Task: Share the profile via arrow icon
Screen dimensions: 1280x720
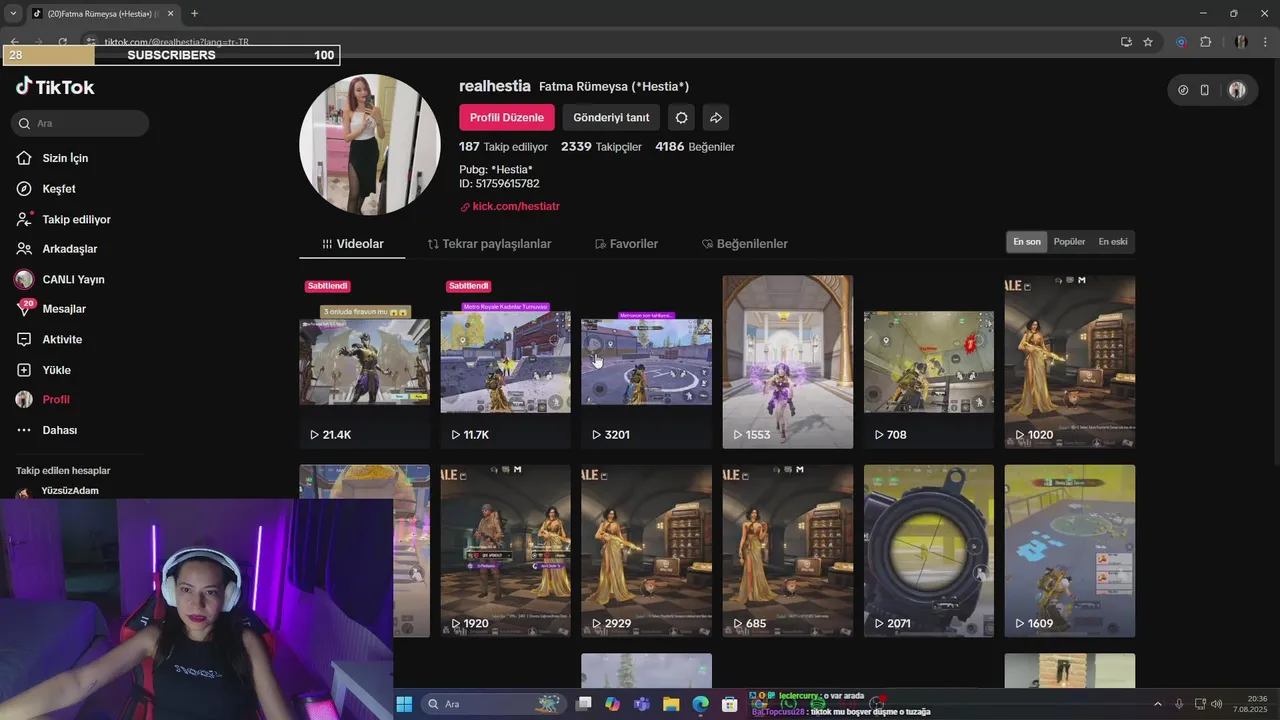Action: point(716,117)
